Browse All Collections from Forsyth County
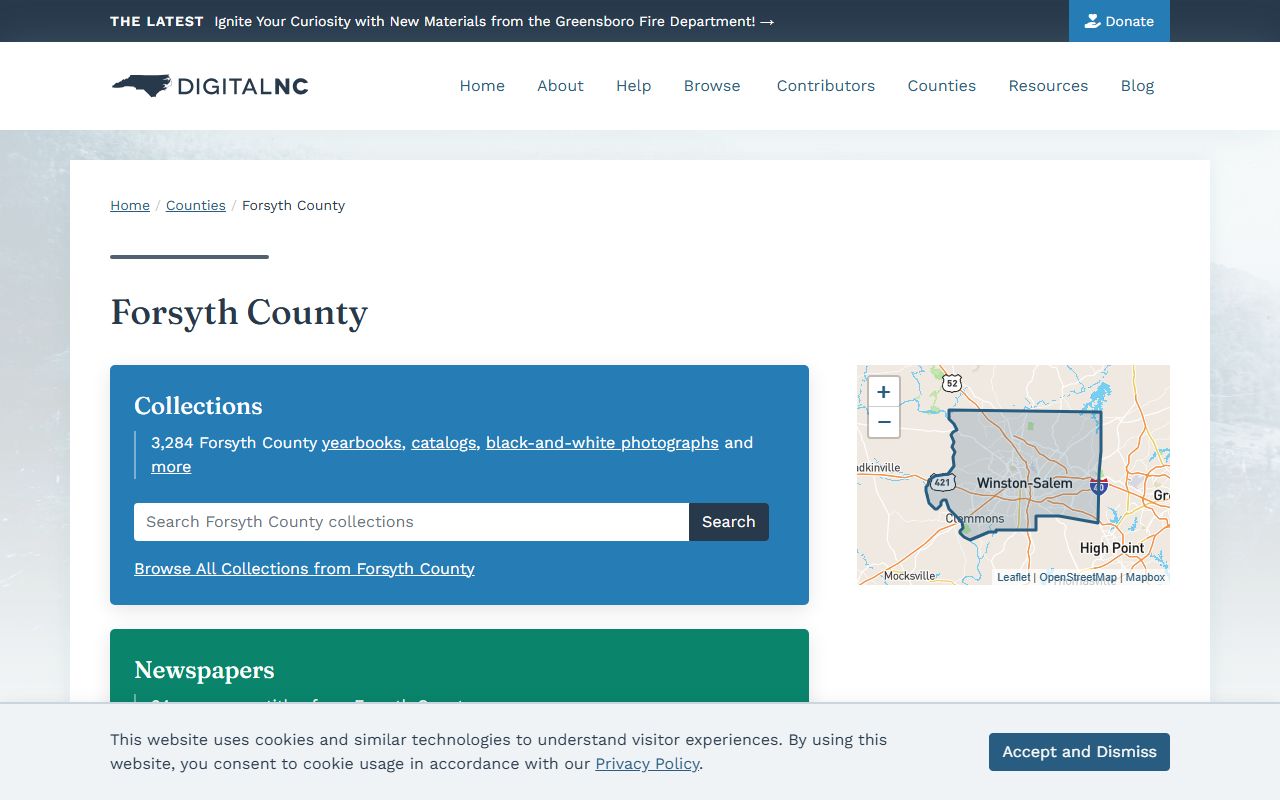This screenshot has width=1280, height=800. pyautogui.click(x=304, y=569)
